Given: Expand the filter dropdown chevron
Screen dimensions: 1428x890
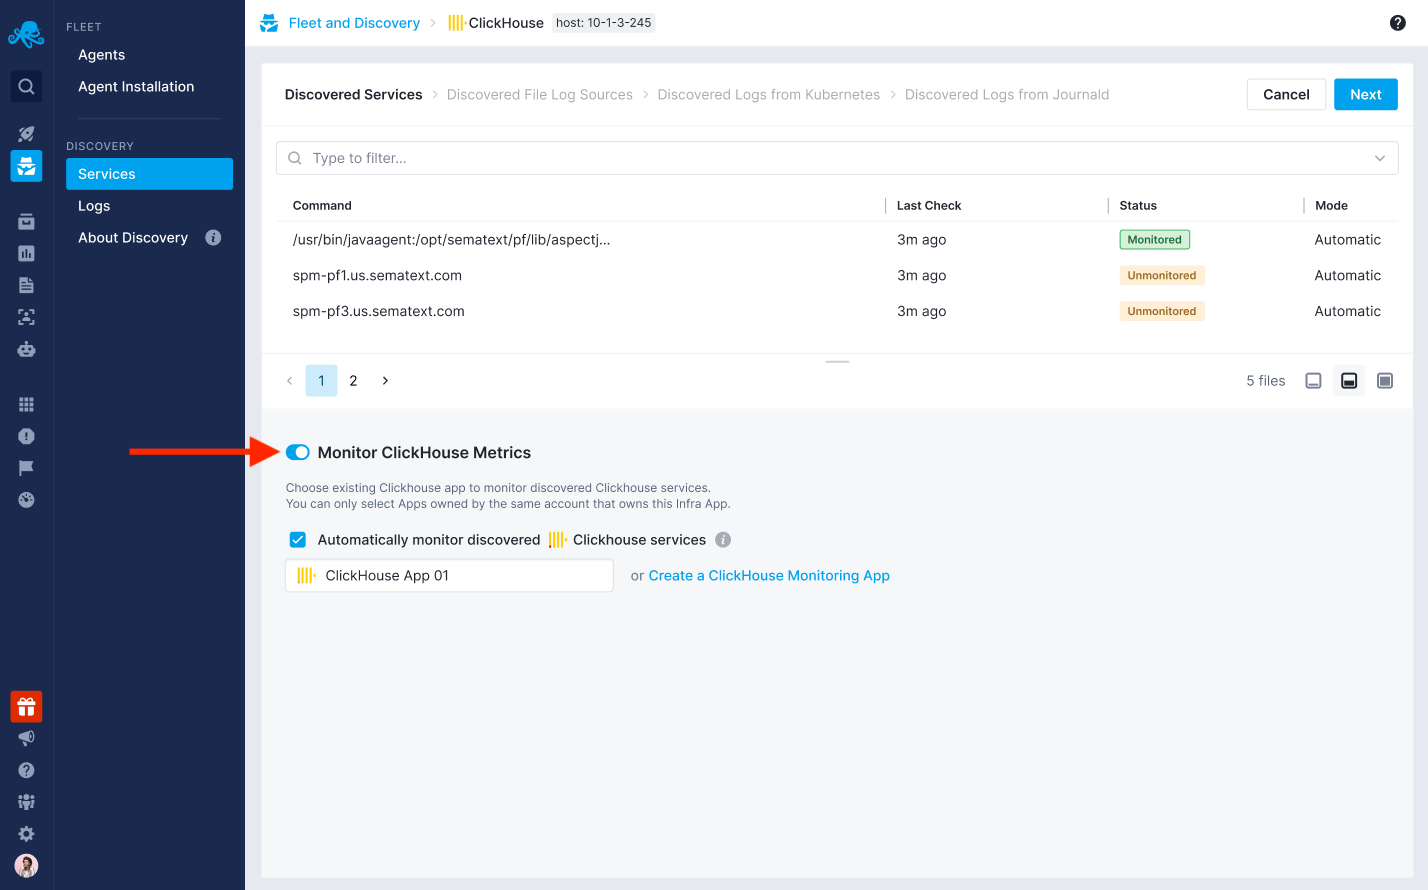Looking at the screenshot, I should point(1380,158).
